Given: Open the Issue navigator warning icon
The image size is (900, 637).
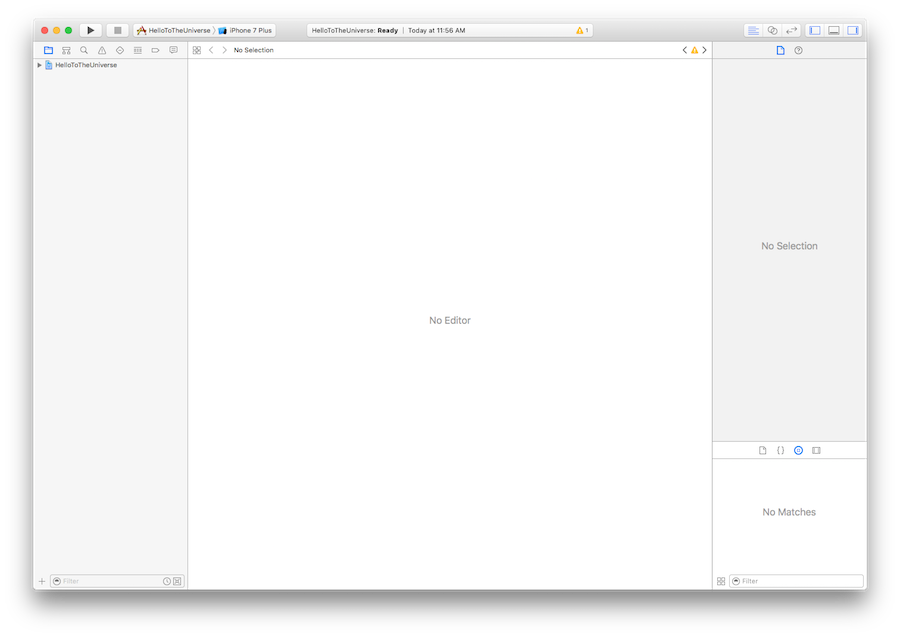Looking at the screenshot, I should 101,49.
